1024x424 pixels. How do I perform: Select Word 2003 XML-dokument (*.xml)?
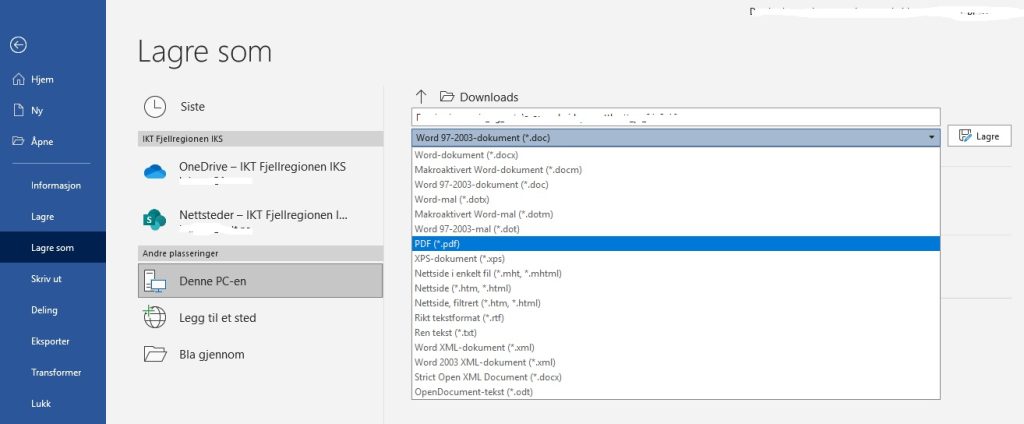(676, 362)
